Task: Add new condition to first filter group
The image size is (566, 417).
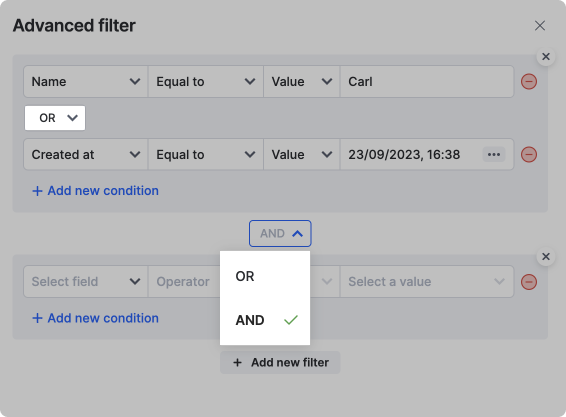Action: (x=96, y=191)
